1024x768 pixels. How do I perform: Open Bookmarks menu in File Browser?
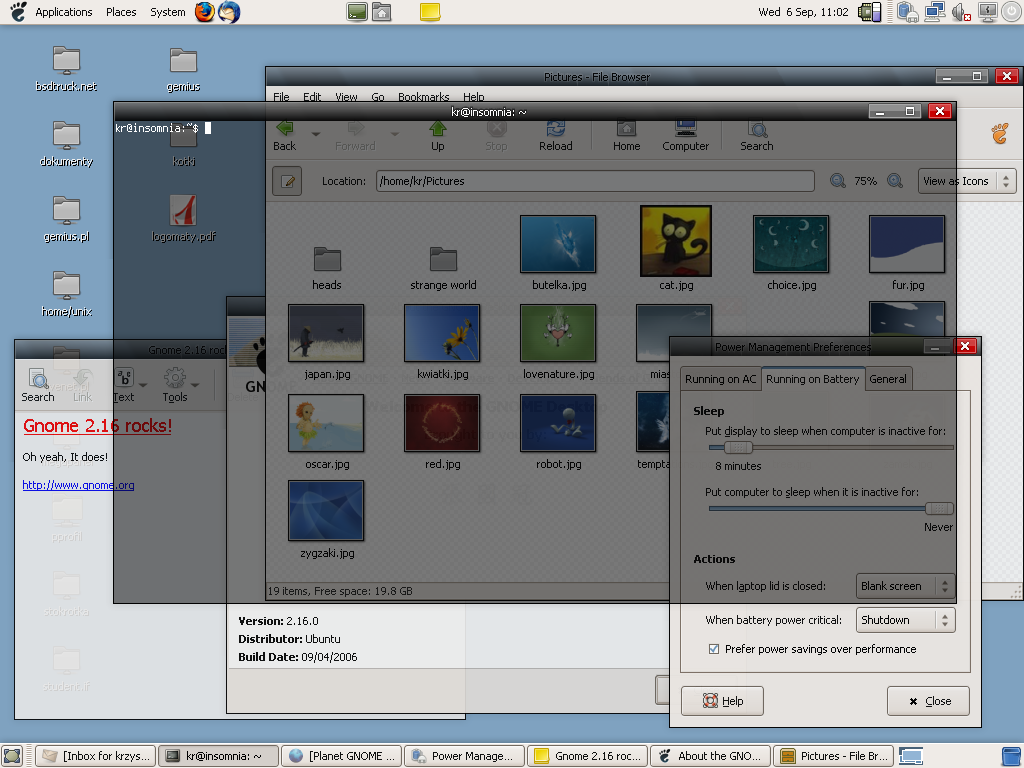pyautogui.click(x=424, y=97)
